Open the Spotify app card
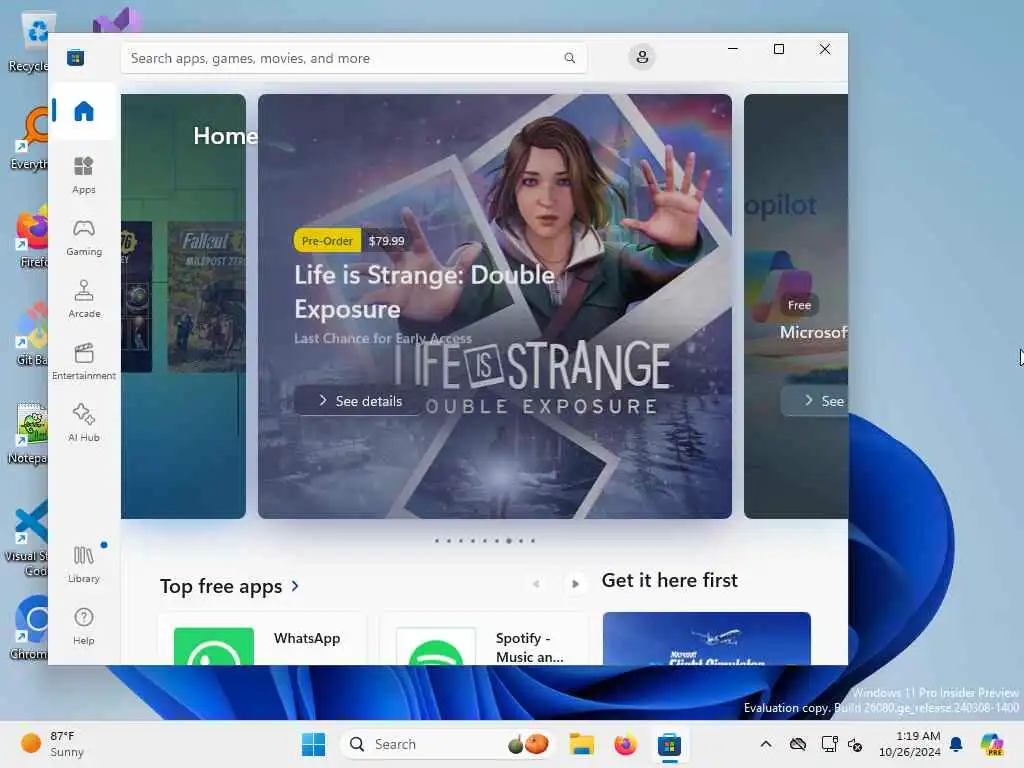The height and width of the screenshot is (768, 1024). coord(485,640)
